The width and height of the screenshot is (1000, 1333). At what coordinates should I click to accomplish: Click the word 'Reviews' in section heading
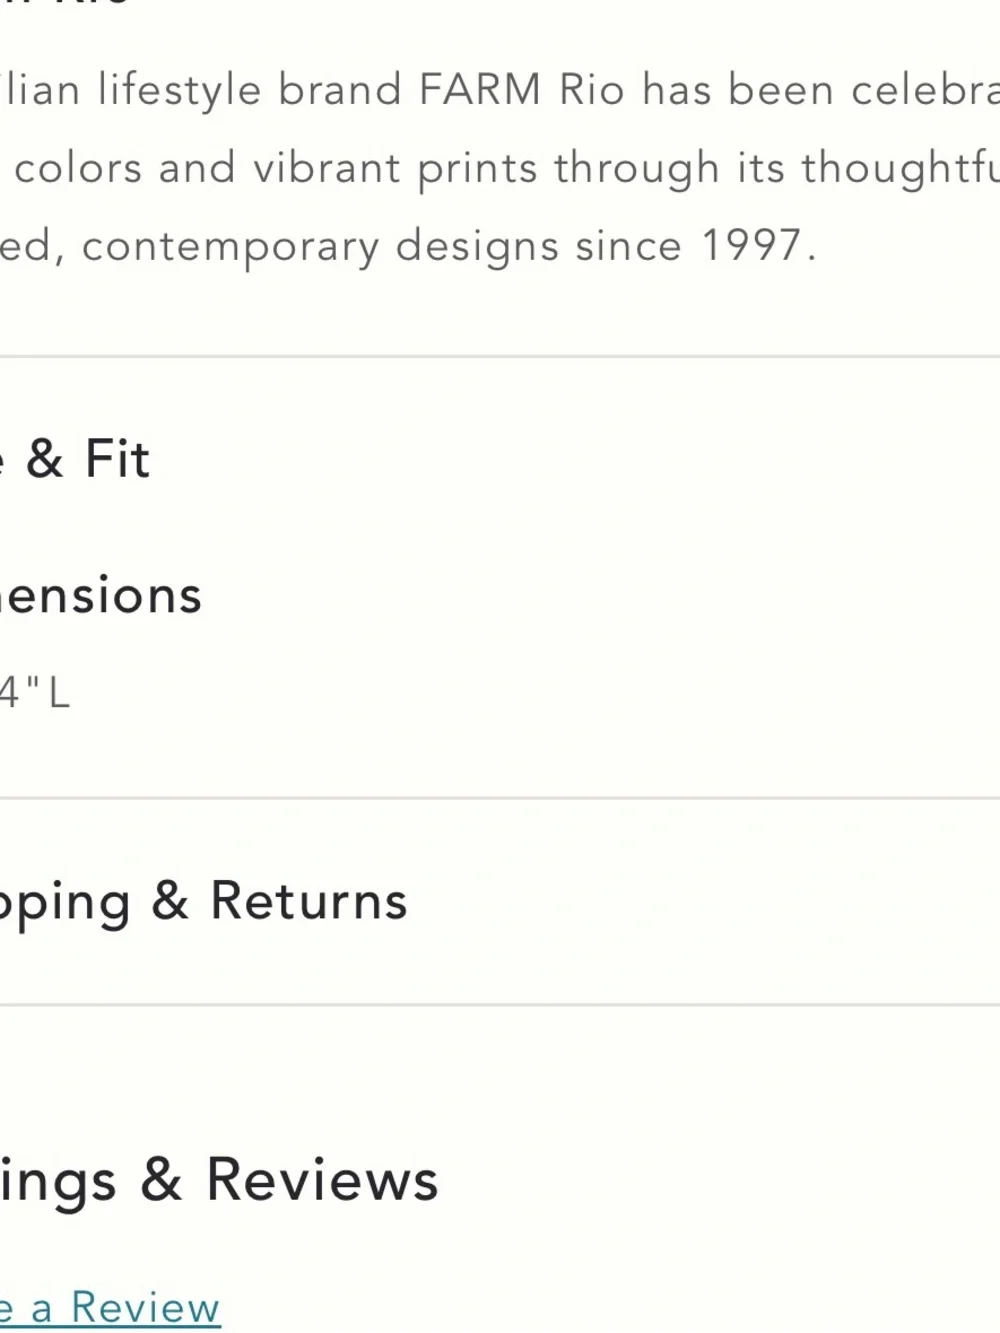pos(322,1180)
